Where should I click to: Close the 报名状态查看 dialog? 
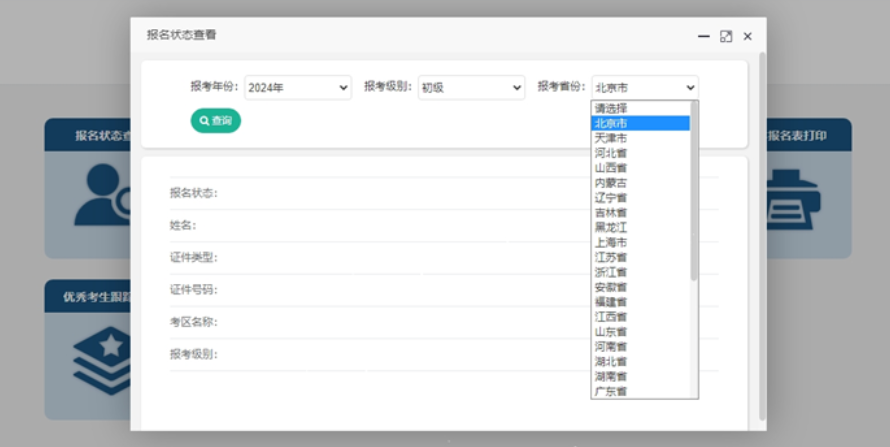click(747, 36)
